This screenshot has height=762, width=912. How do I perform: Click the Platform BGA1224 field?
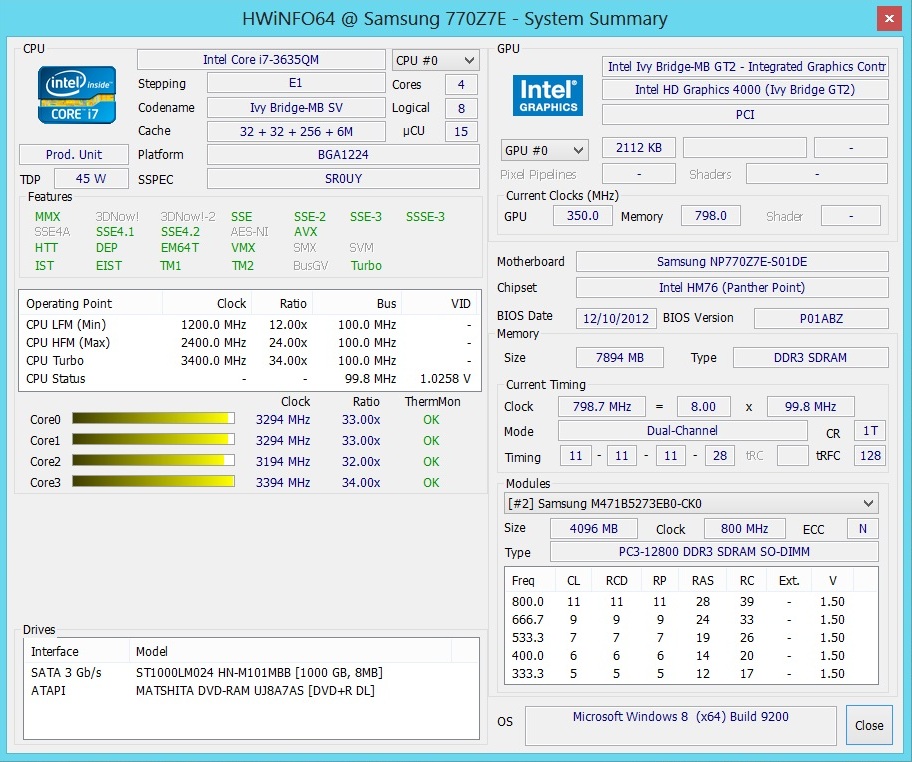343,155
